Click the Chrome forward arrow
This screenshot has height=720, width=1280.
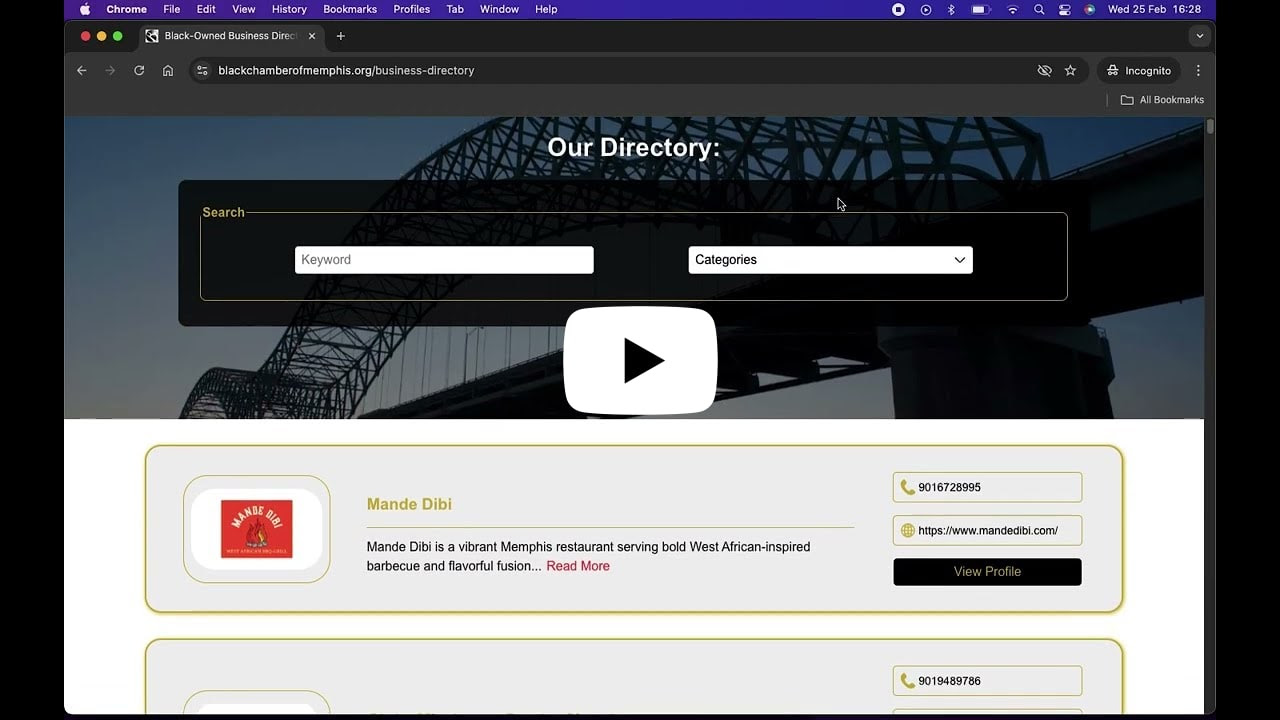pyautogui.click(x=110, y=70)
